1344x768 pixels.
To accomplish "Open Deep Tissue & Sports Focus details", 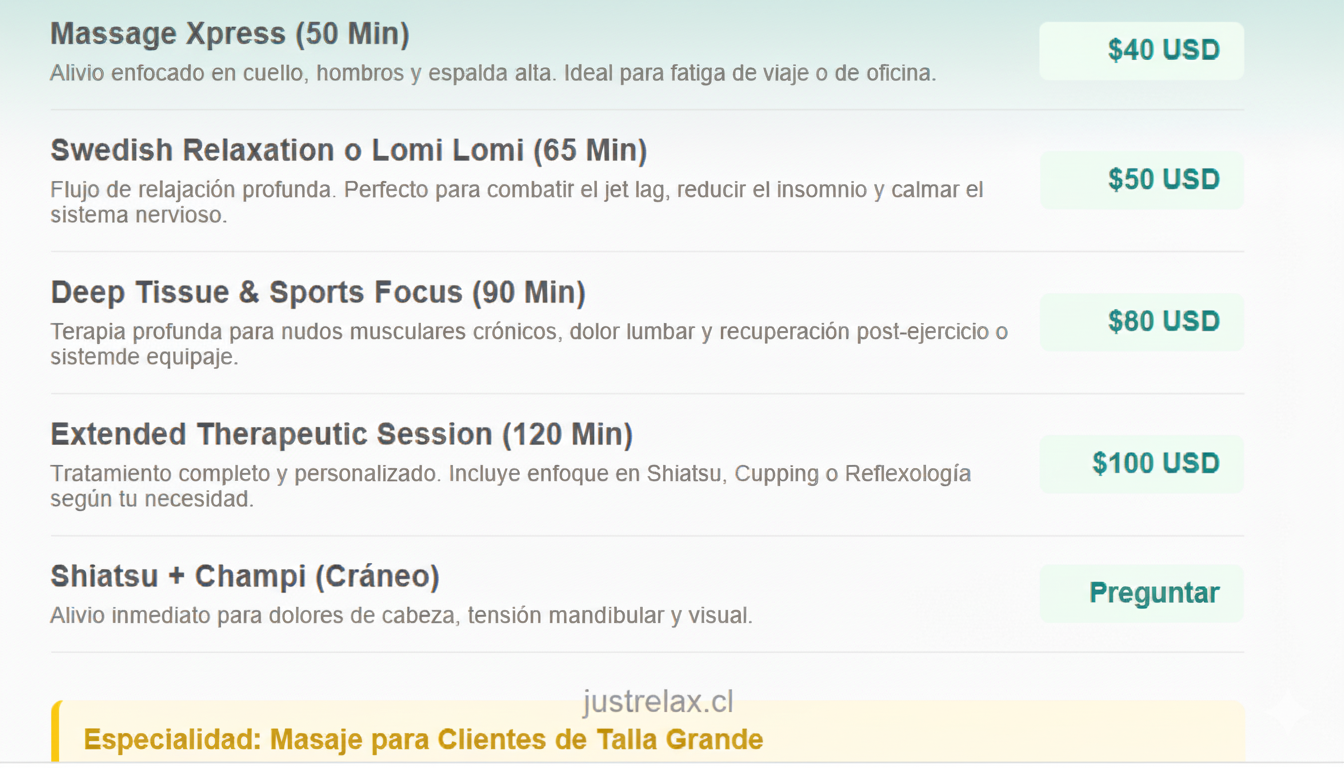I will click(317, 292).
